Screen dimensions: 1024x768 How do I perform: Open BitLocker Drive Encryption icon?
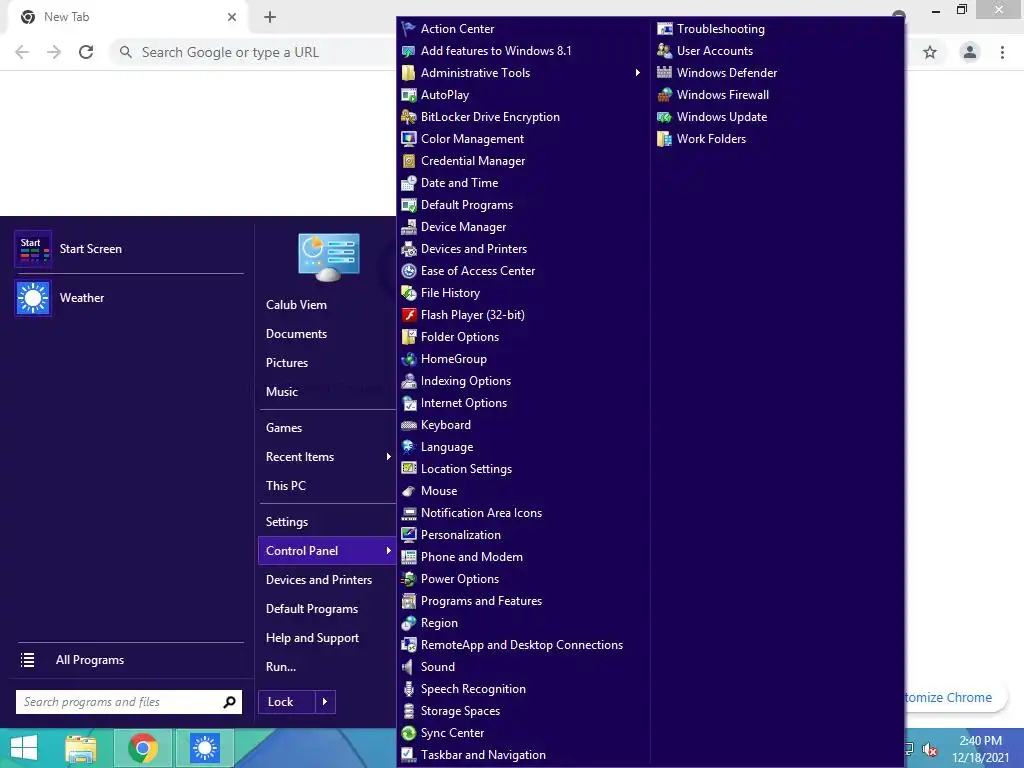(x=409, y=117)
